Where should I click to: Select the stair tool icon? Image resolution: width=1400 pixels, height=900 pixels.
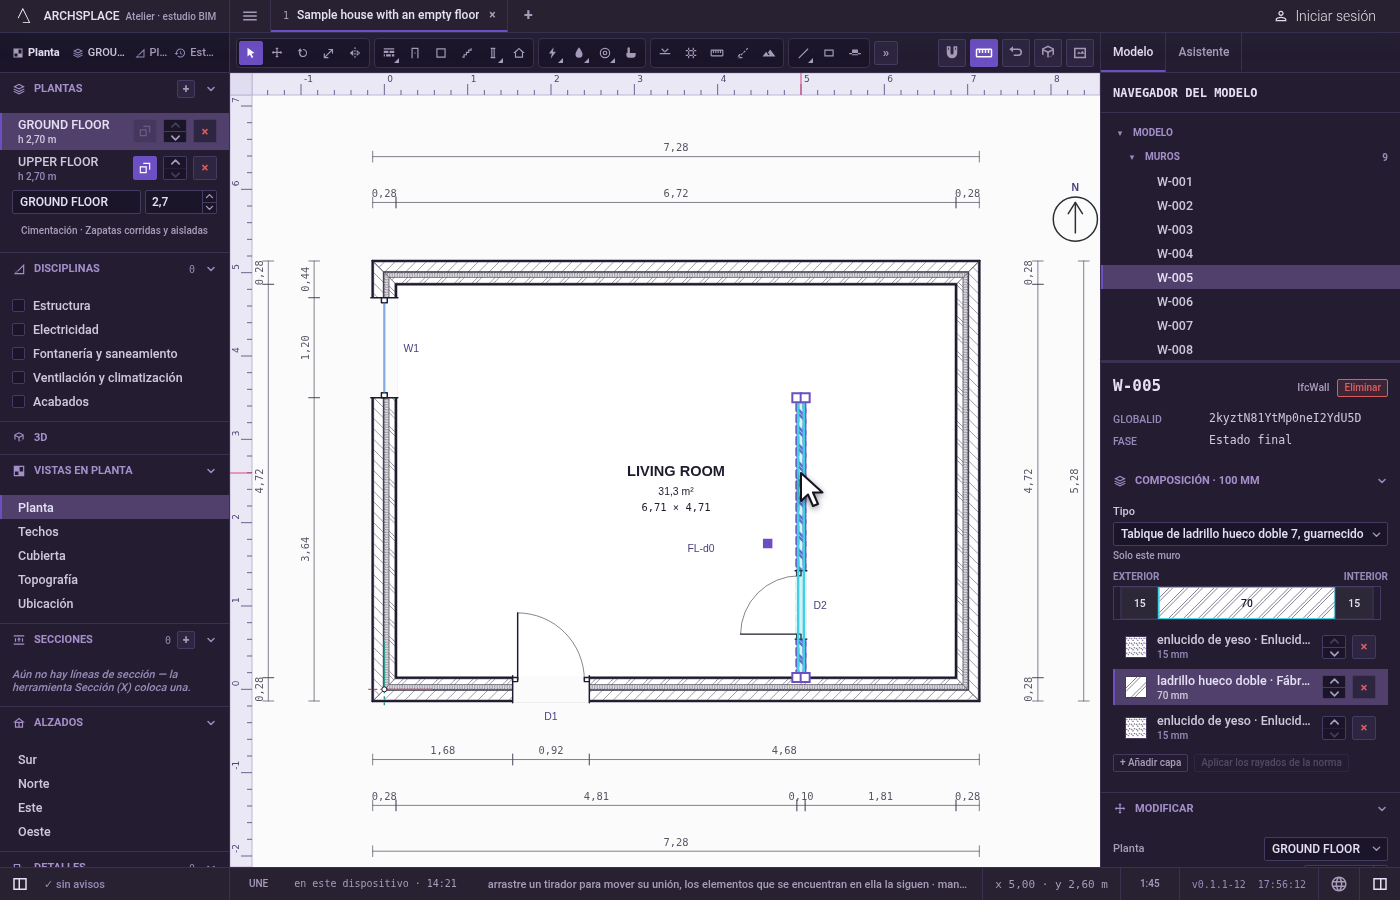click(467, 53)
